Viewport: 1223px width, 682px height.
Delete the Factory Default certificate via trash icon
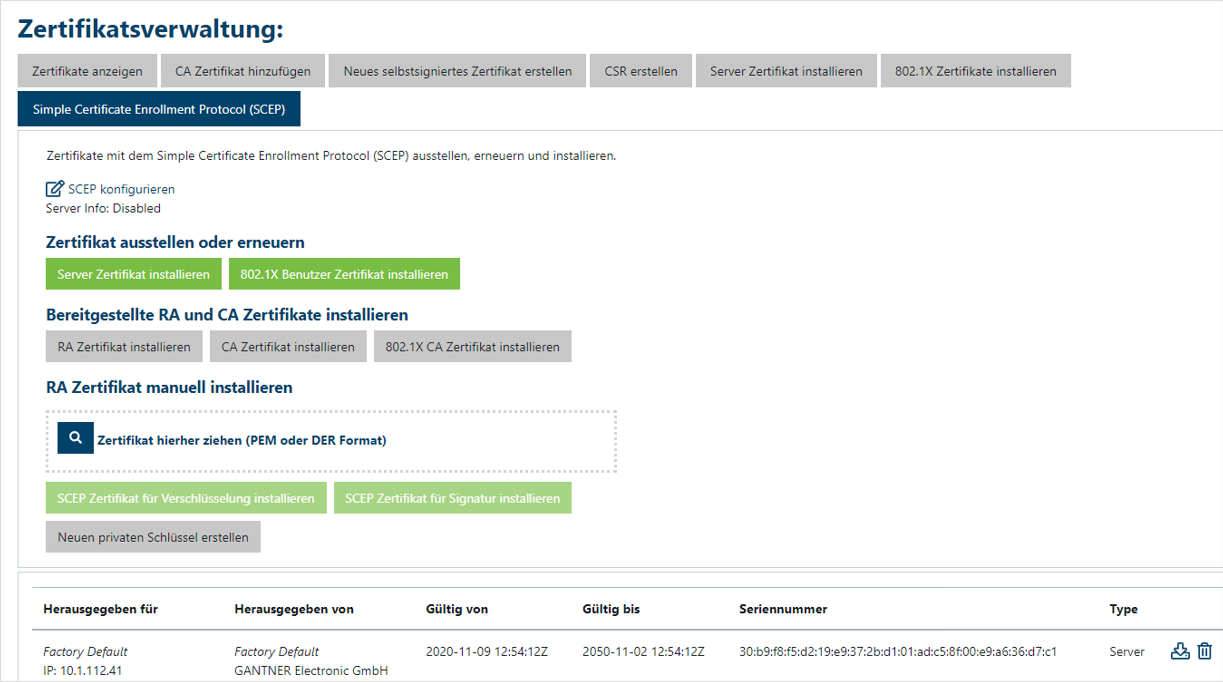click(x=1204, y=651)
